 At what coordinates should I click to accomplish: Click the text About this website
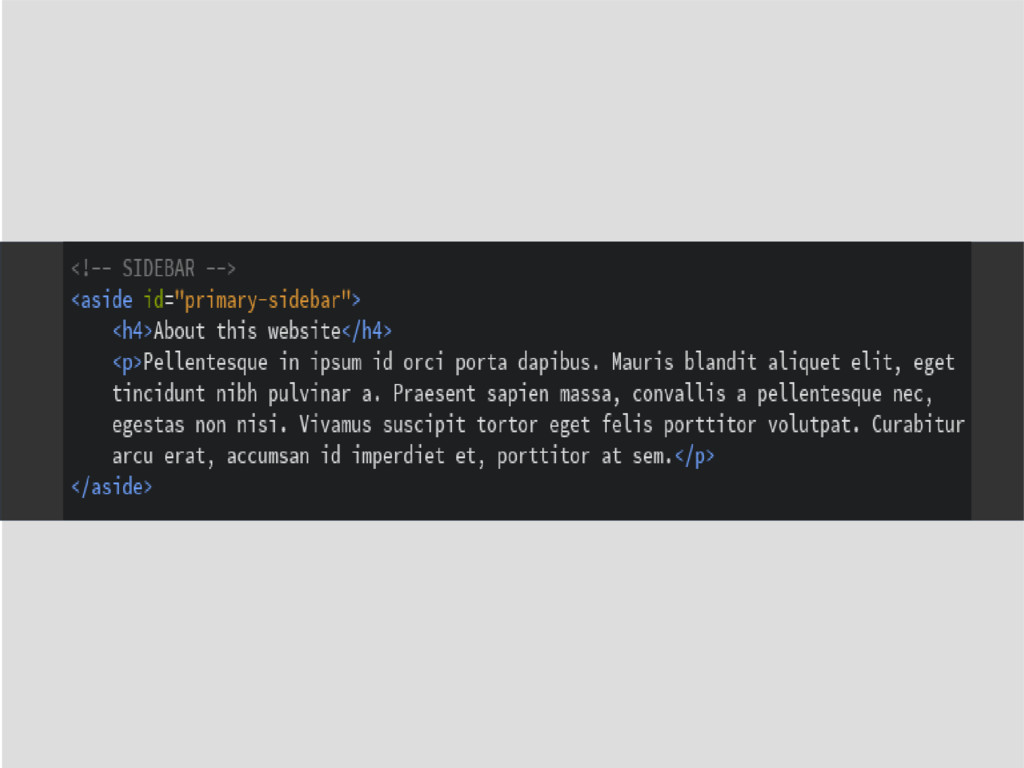click(x=248, y=331)
